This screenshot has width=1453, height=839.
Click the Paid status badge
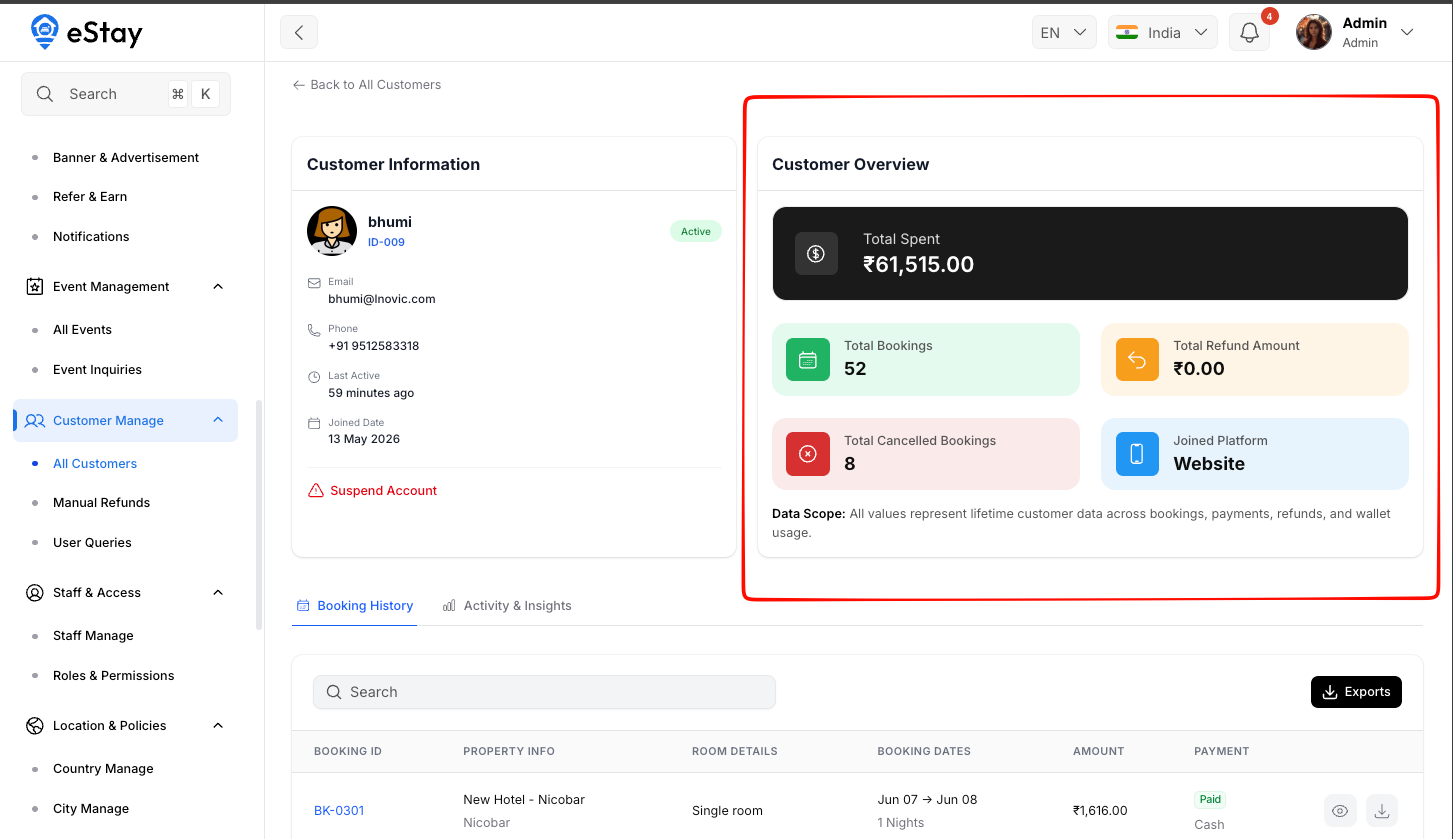click(x=1210, y=800)
